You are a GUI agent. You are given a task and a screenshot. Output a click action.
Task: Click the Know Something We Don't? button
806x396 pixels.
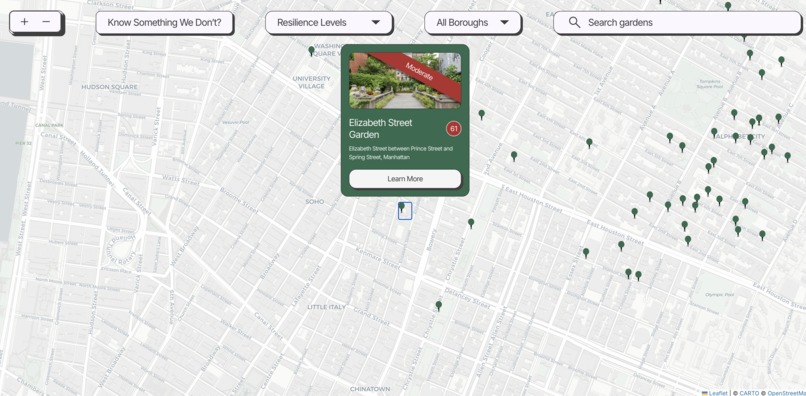[x=164, y=23]
